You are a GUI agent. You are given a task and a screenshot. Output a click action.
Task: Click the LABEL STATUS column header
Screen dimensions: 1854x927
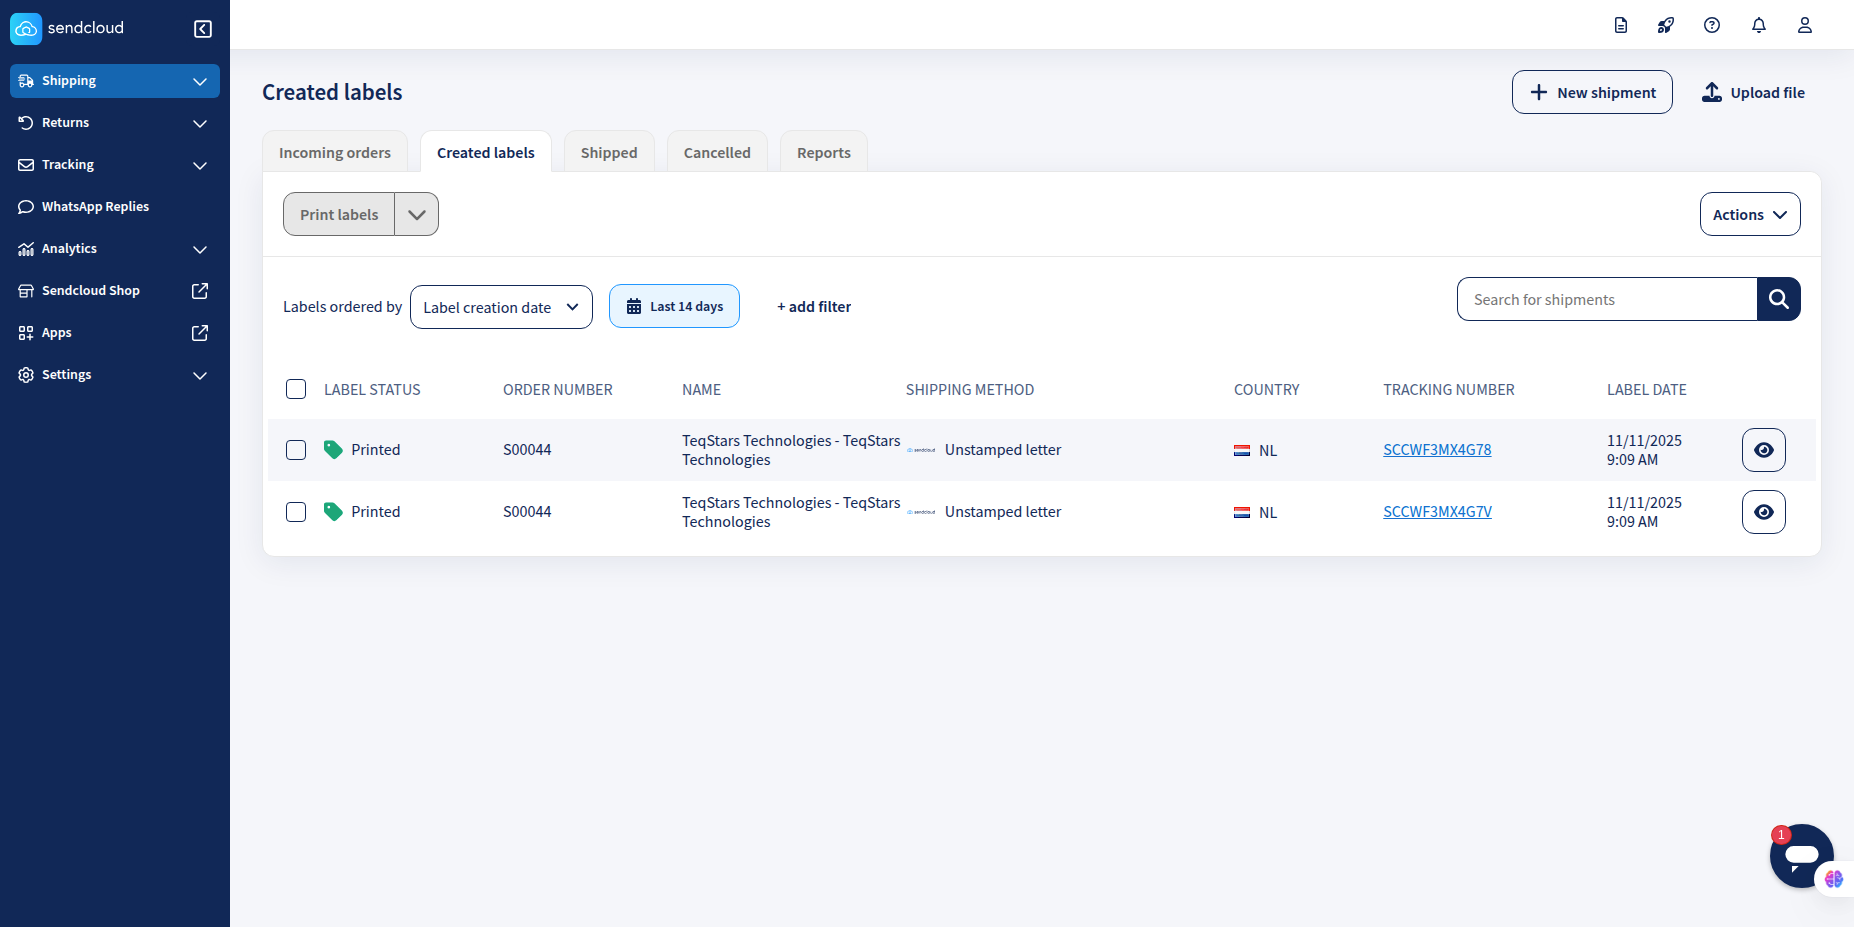click(x=372, y=390)
